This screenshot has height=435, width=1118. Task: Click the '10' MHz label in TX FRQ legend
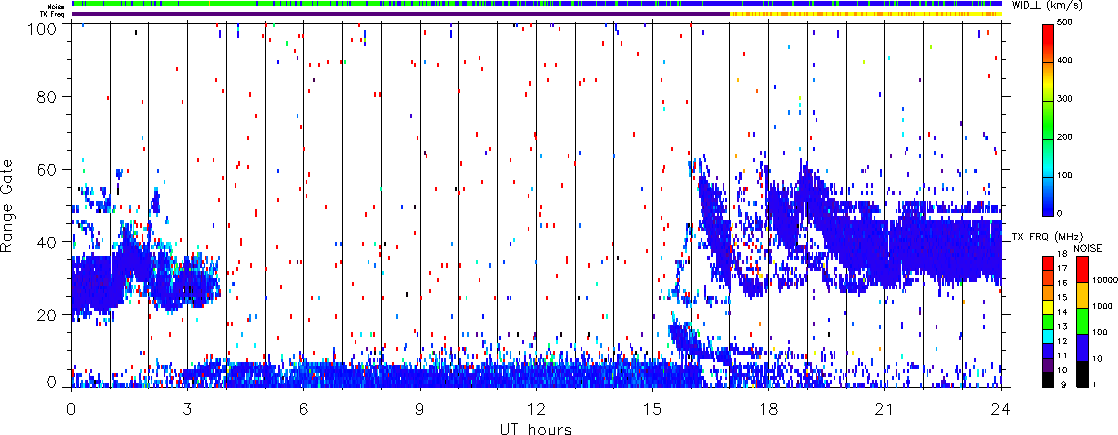click(1062, 370)
